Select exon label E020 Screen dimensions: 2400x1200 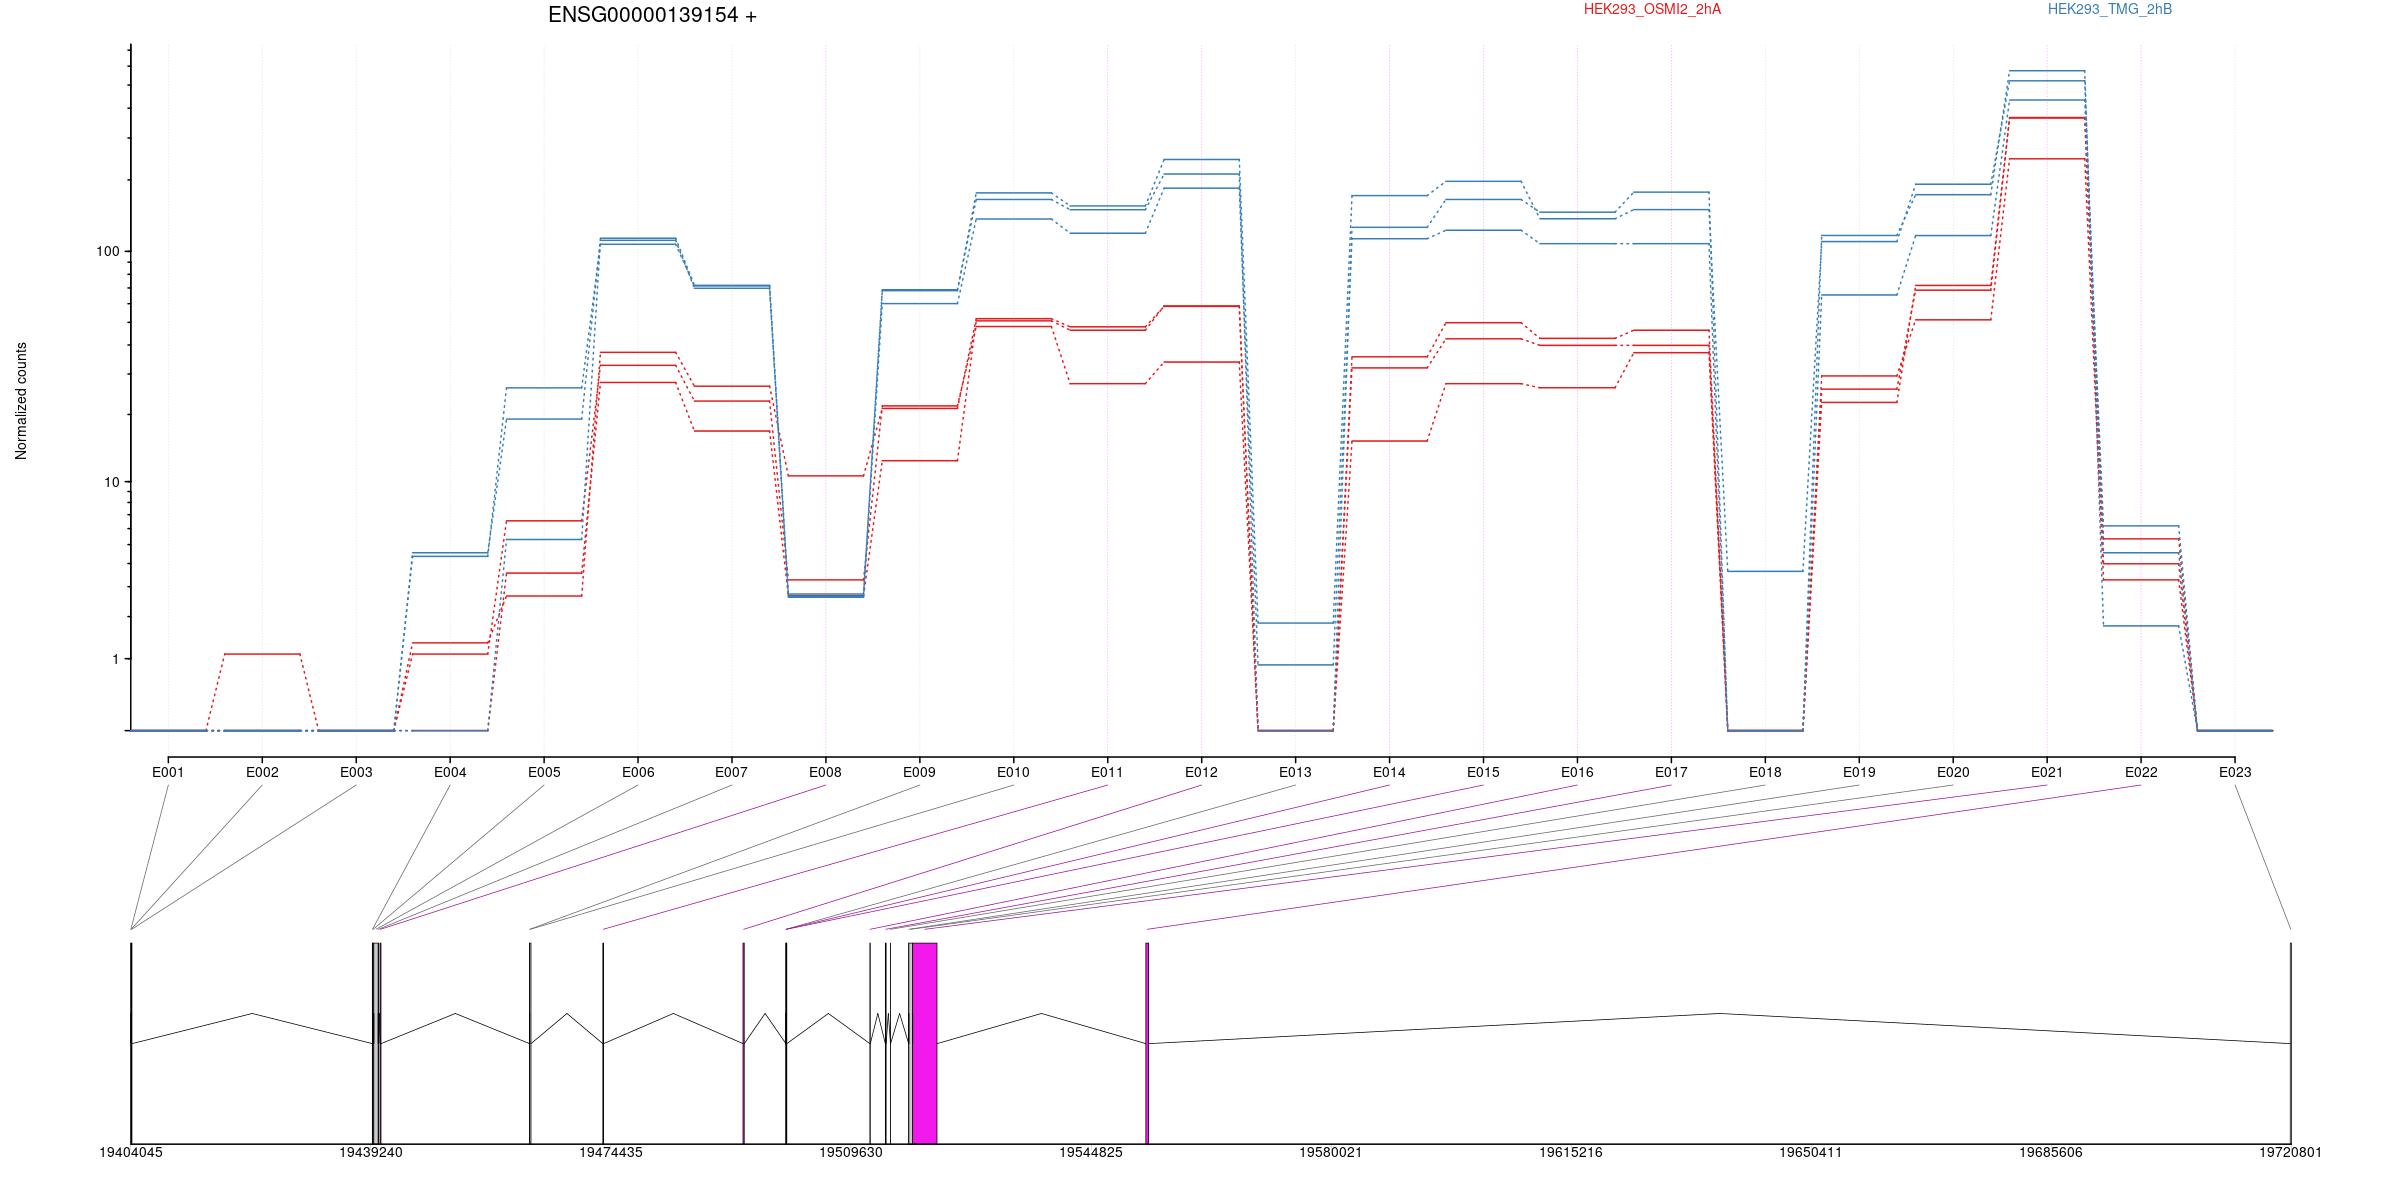[1953, 772]
